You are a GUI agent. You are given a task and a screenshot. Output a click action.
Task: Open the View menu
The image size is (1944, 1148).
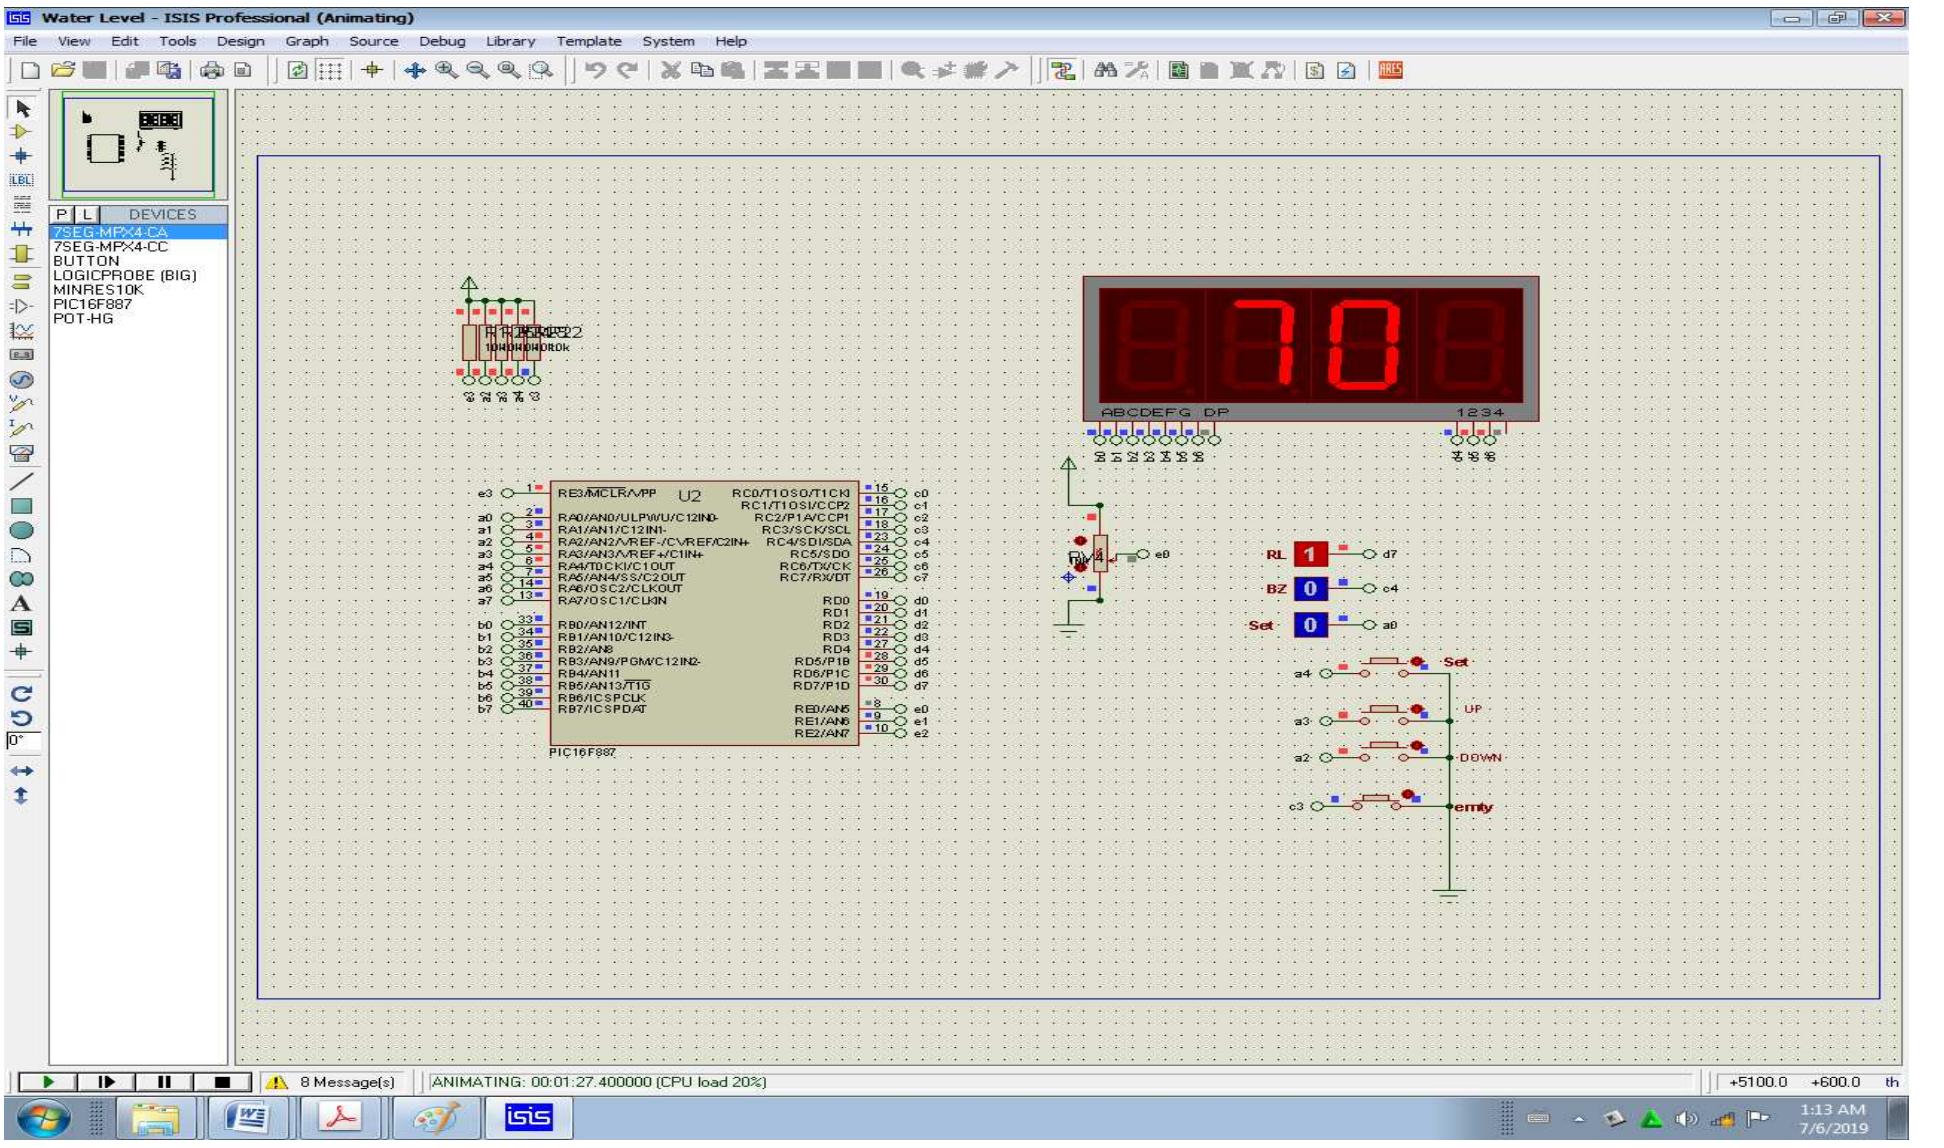(x=74, y=41)
